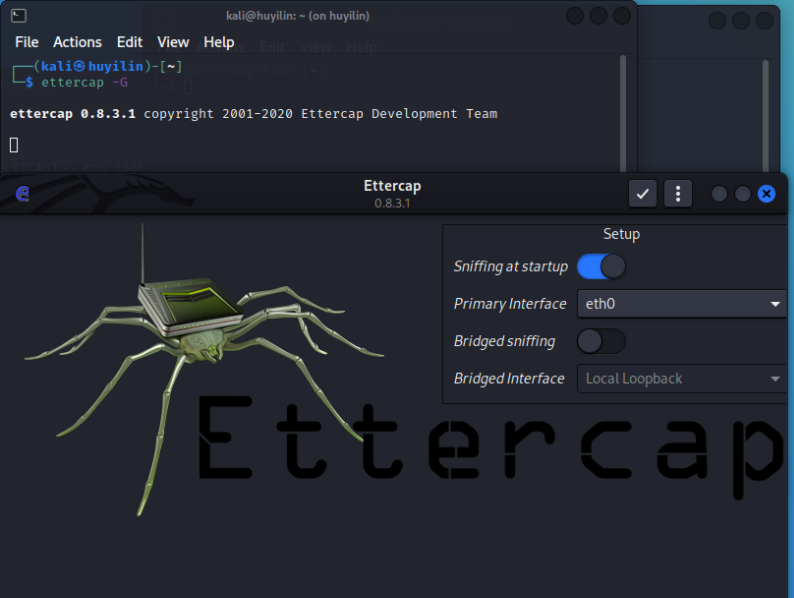Enable the Bridged sniffing switch
This screenshot has width=794, height=598.
(x=601, y=341)
